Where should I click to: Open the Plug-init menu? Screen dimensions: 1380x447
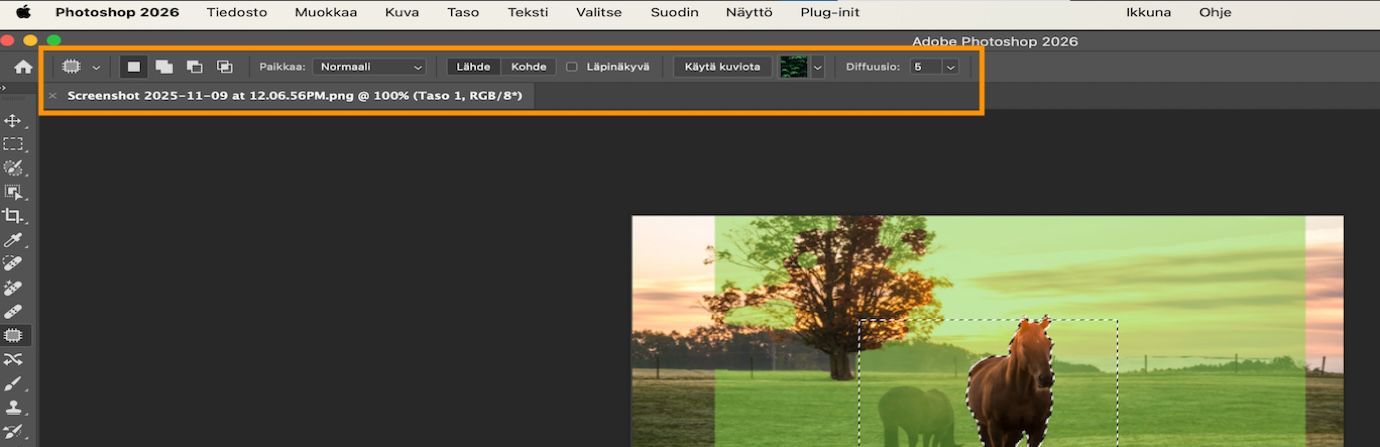pyautogui.click(x=830, y=12)
